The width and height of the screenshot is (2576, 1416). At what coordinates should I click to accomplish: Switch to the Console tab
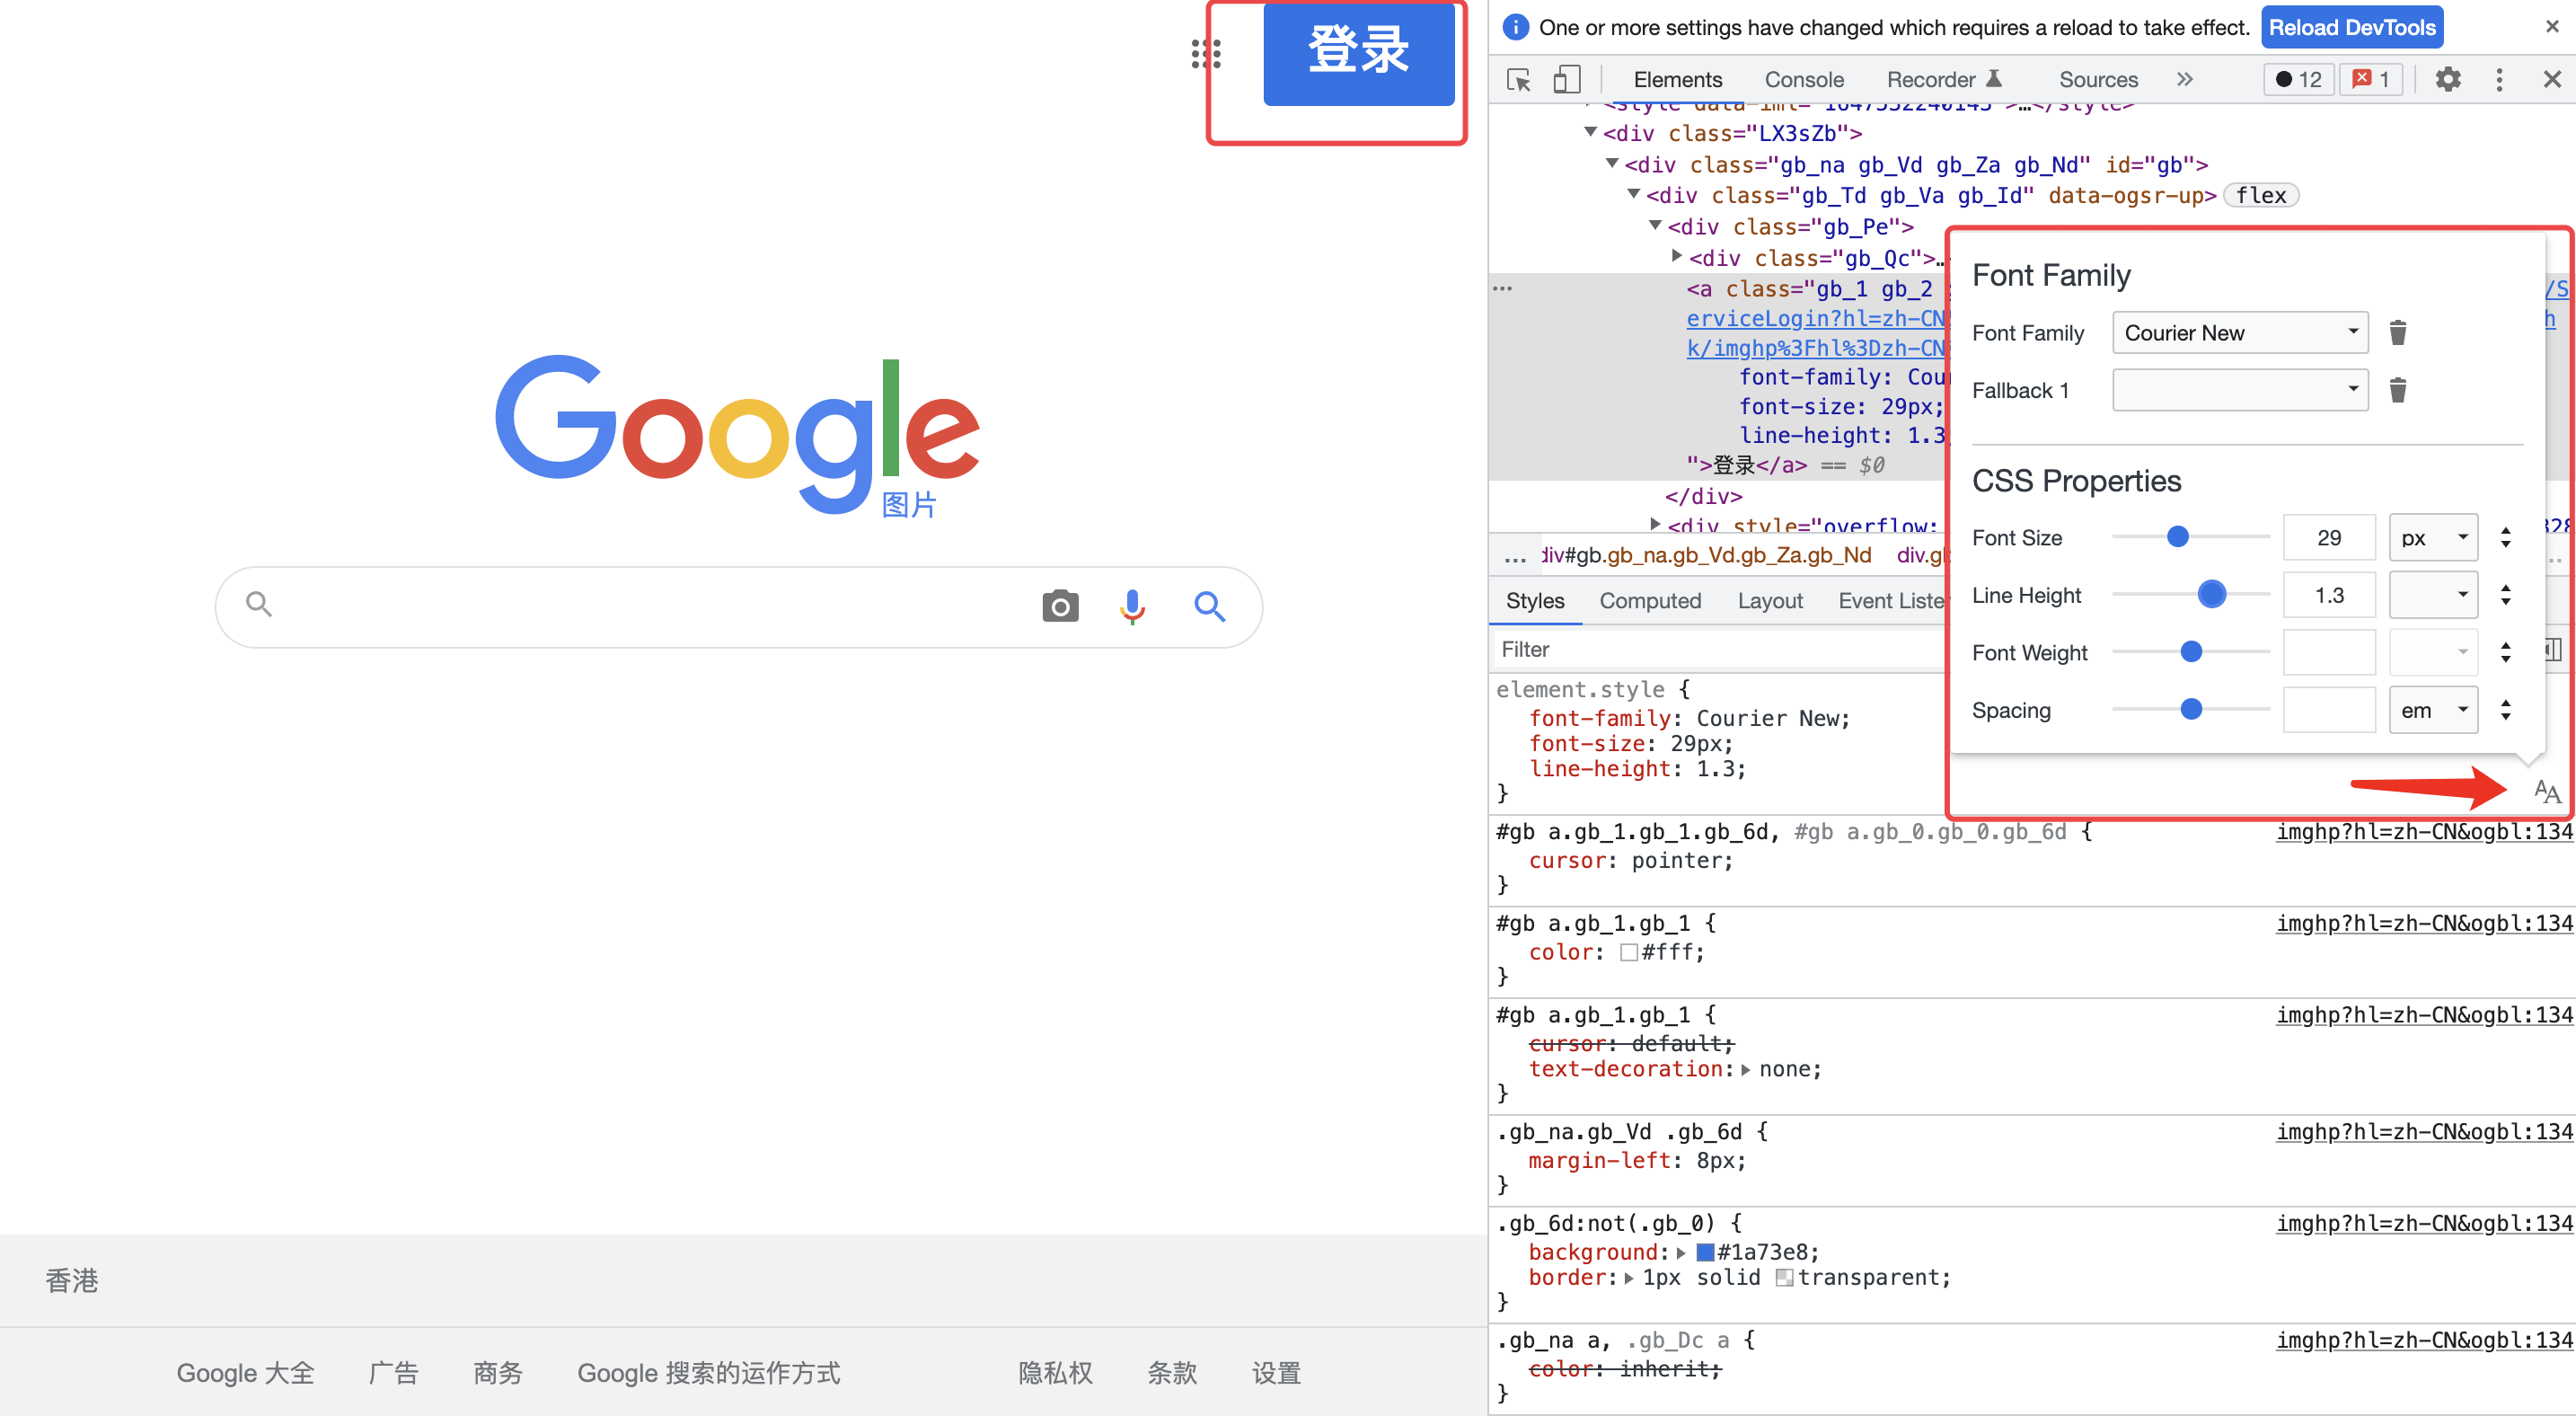pos(1803,80)
